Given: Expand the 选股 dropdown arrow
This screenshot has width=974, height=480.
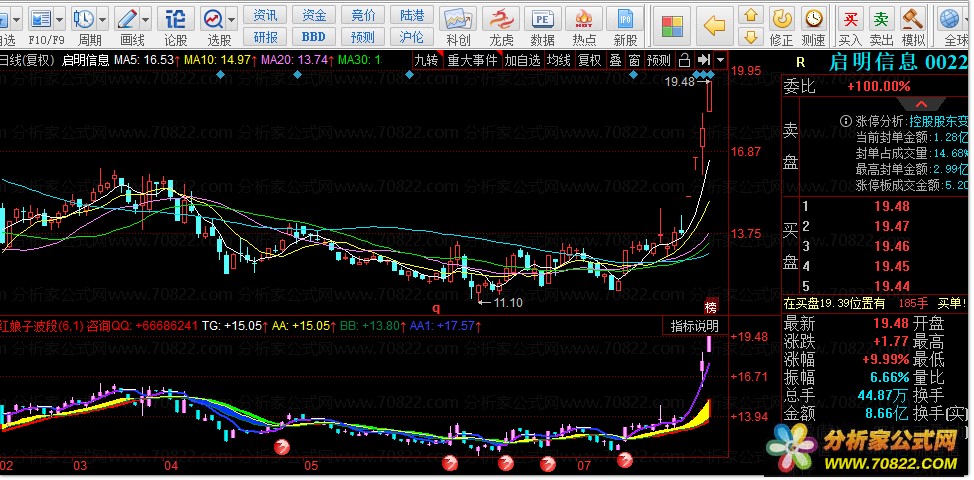Looking at the screenshot, I should point(232,20).
